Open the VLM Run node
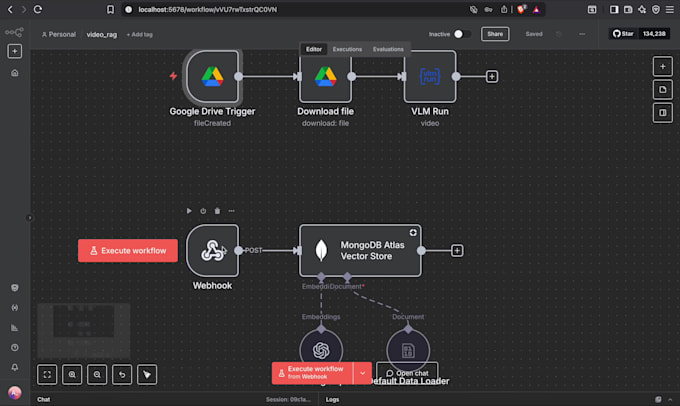The height and width of the screenshot is (406, 680). [430, 77]
